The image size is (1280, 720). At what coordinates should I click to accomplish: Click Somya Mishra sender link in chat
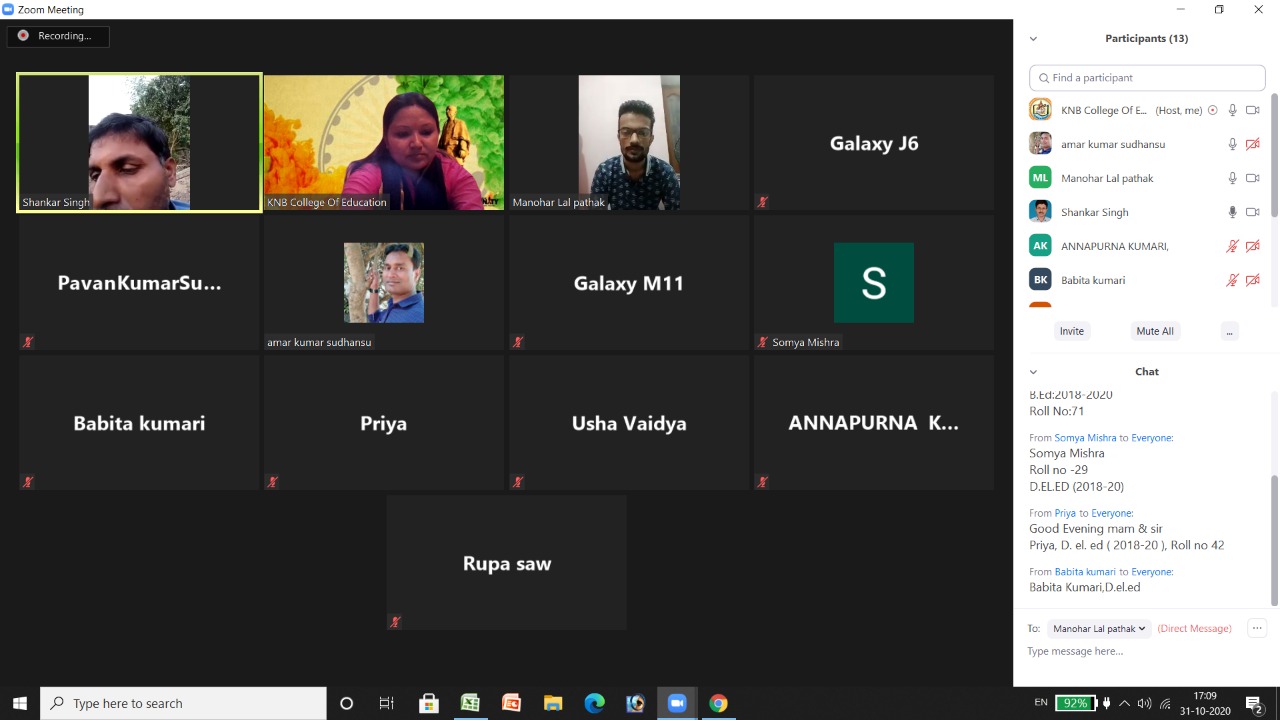click(1085, 438)
